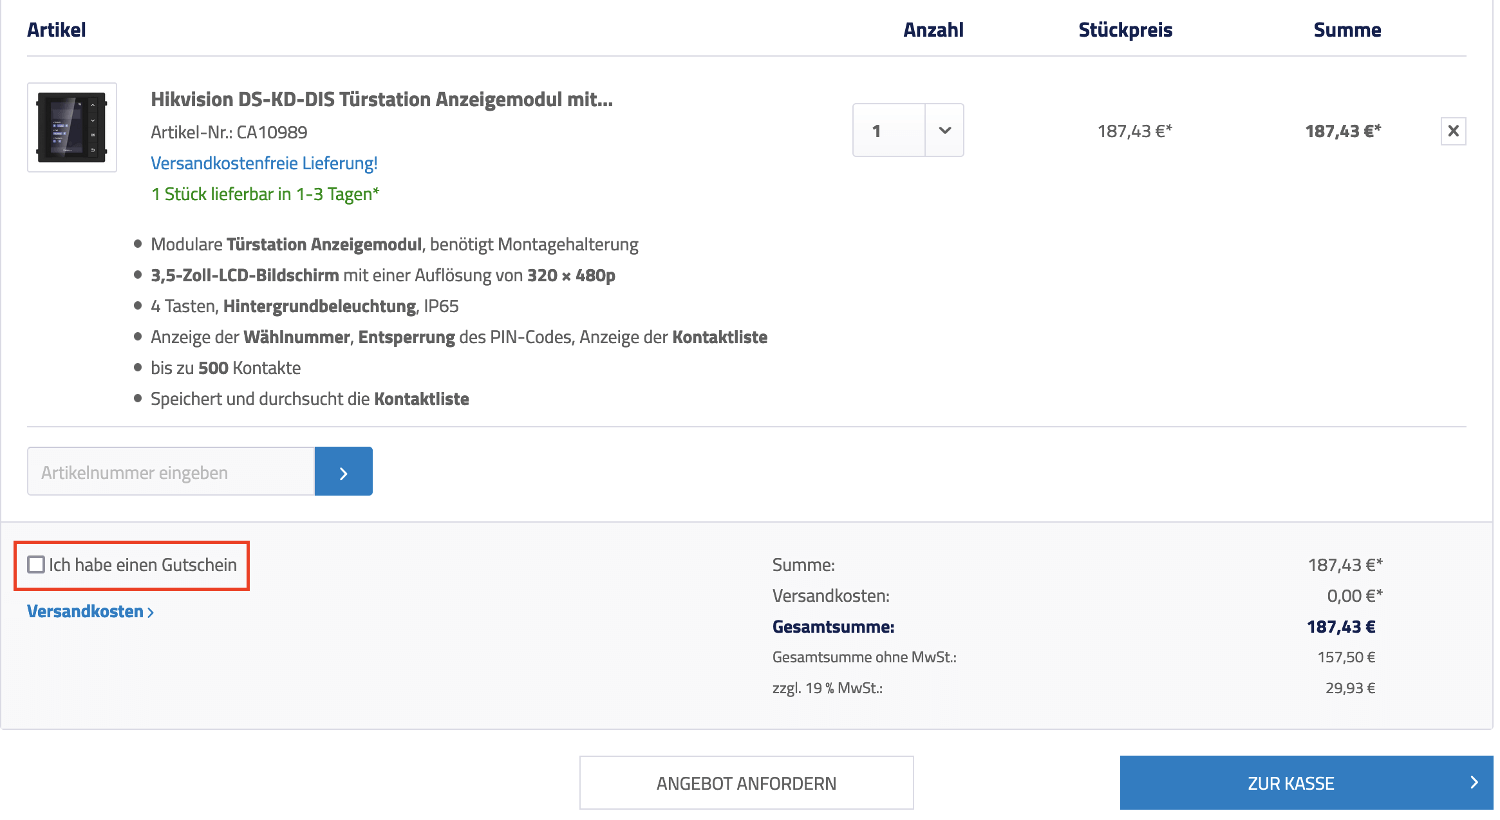Click the quantity value 1 field
The width and height of the screenshot is (1500, 820).
tap(889, 131)
